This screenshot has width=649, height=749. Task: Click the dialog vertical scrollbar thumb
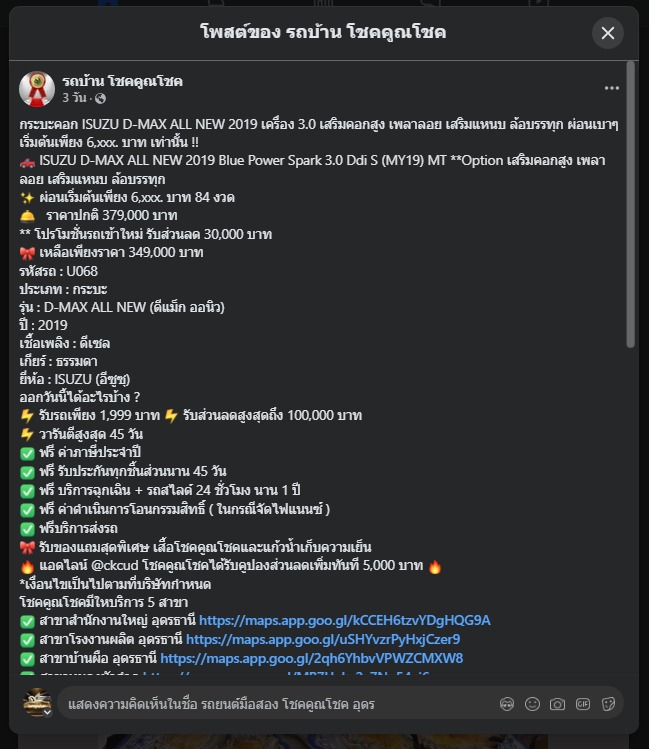click(630, 204)
